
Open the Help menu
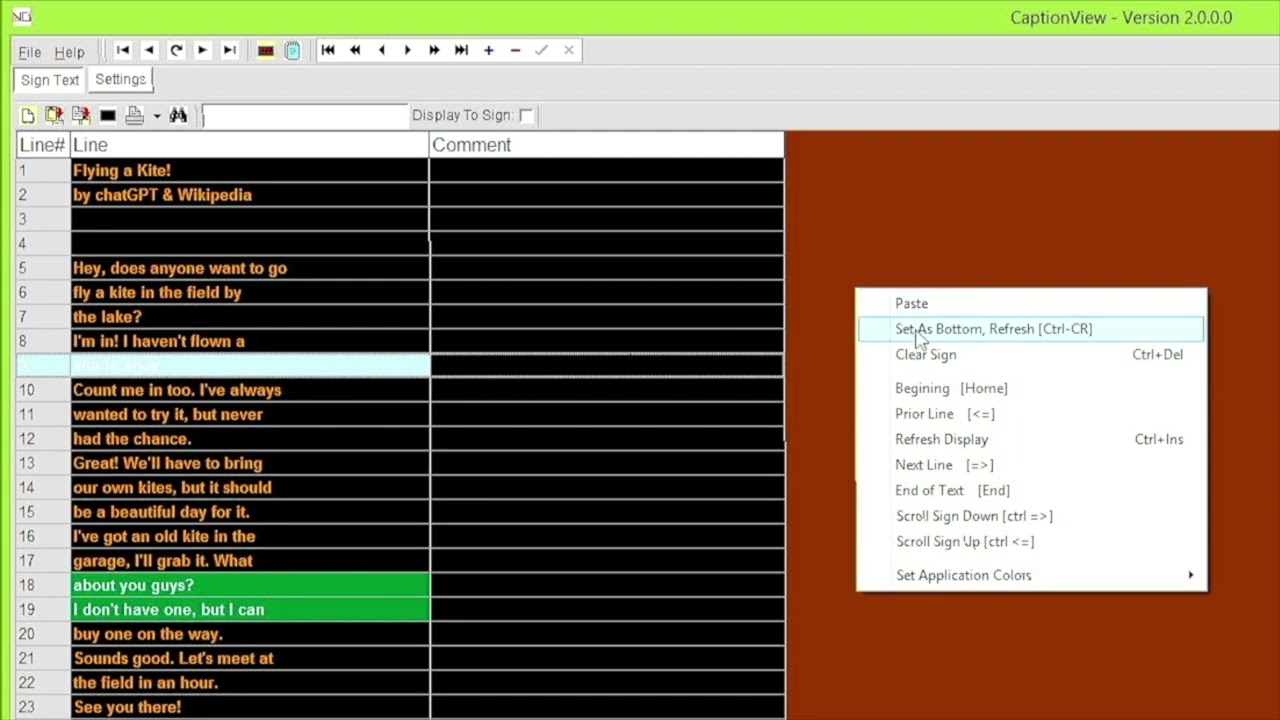click(x=69, y=52)
